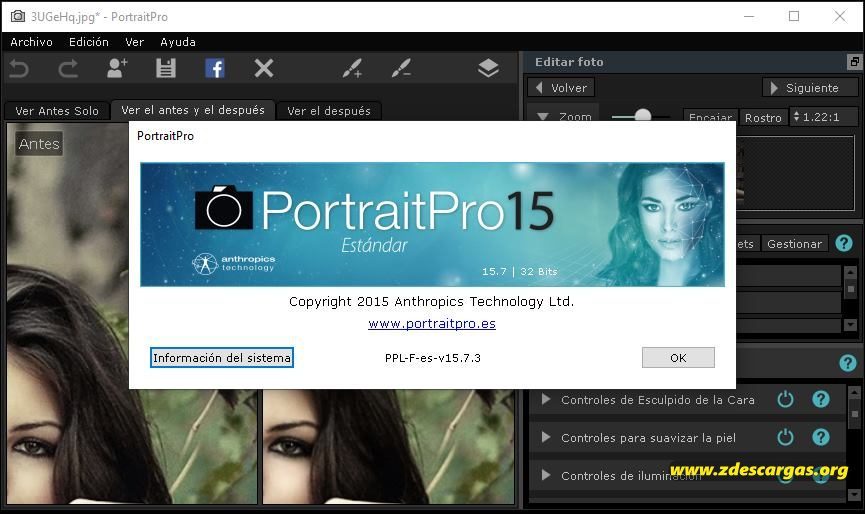The height and width of the screenshot is (514, 865).
Task: Adjust the zoom ratio 1.22:1 stepper
Action: click(796, 116)
